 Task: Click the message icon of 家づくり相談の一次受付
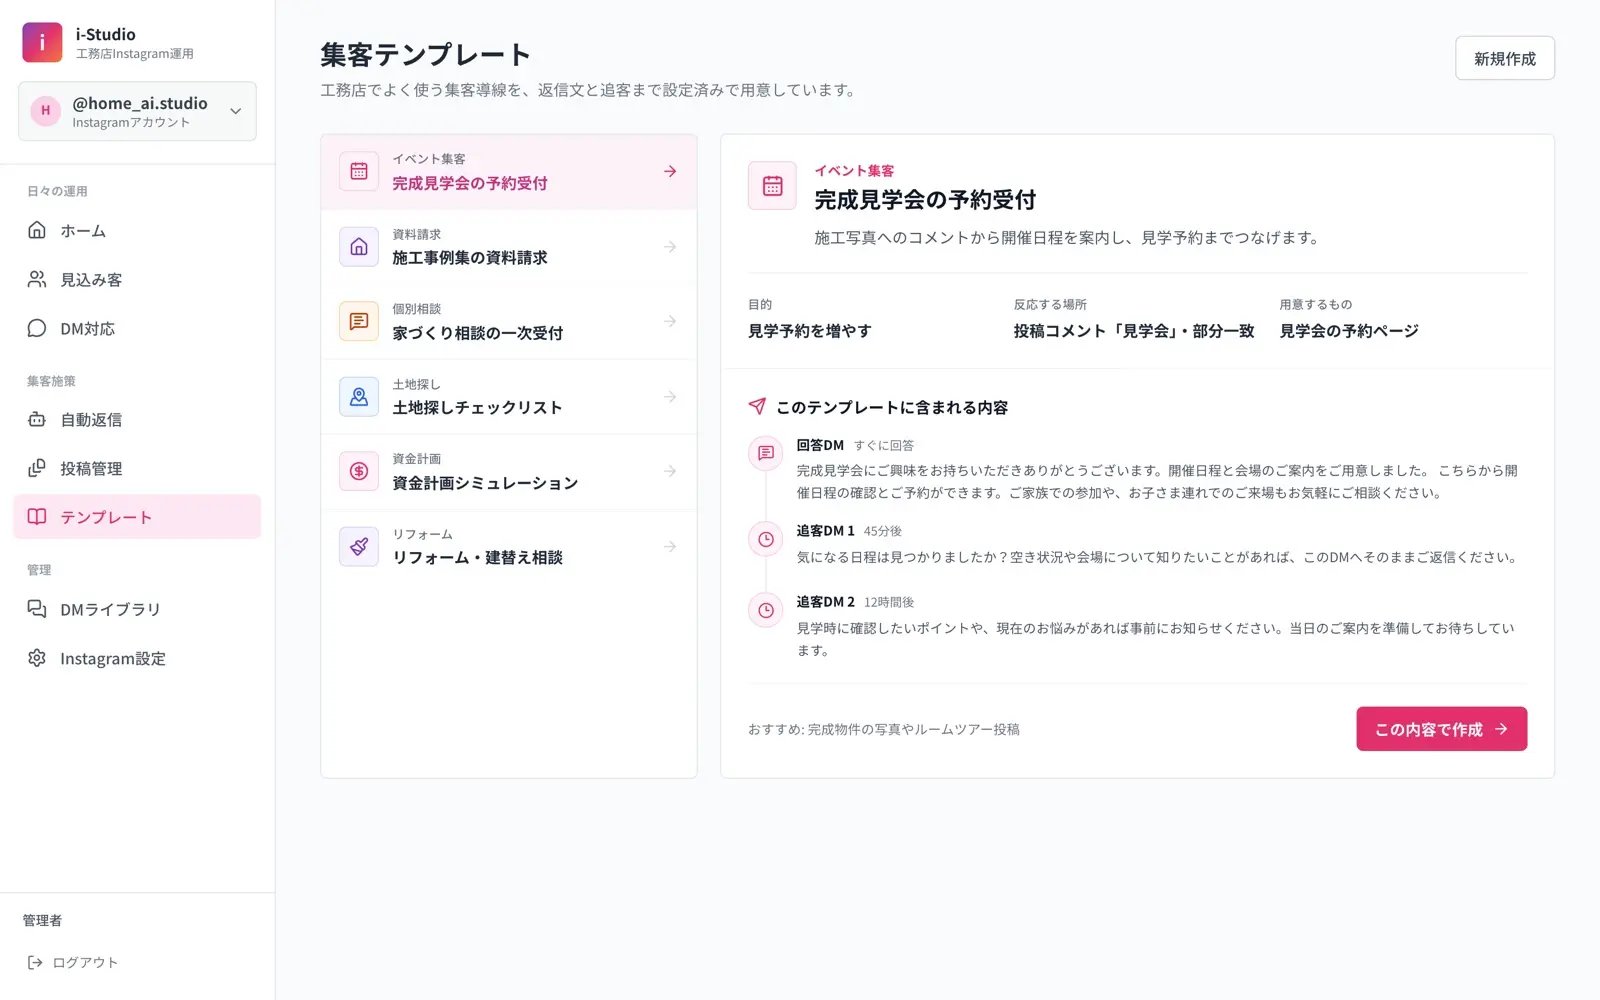pyautogui.click(x=359, y=321)
